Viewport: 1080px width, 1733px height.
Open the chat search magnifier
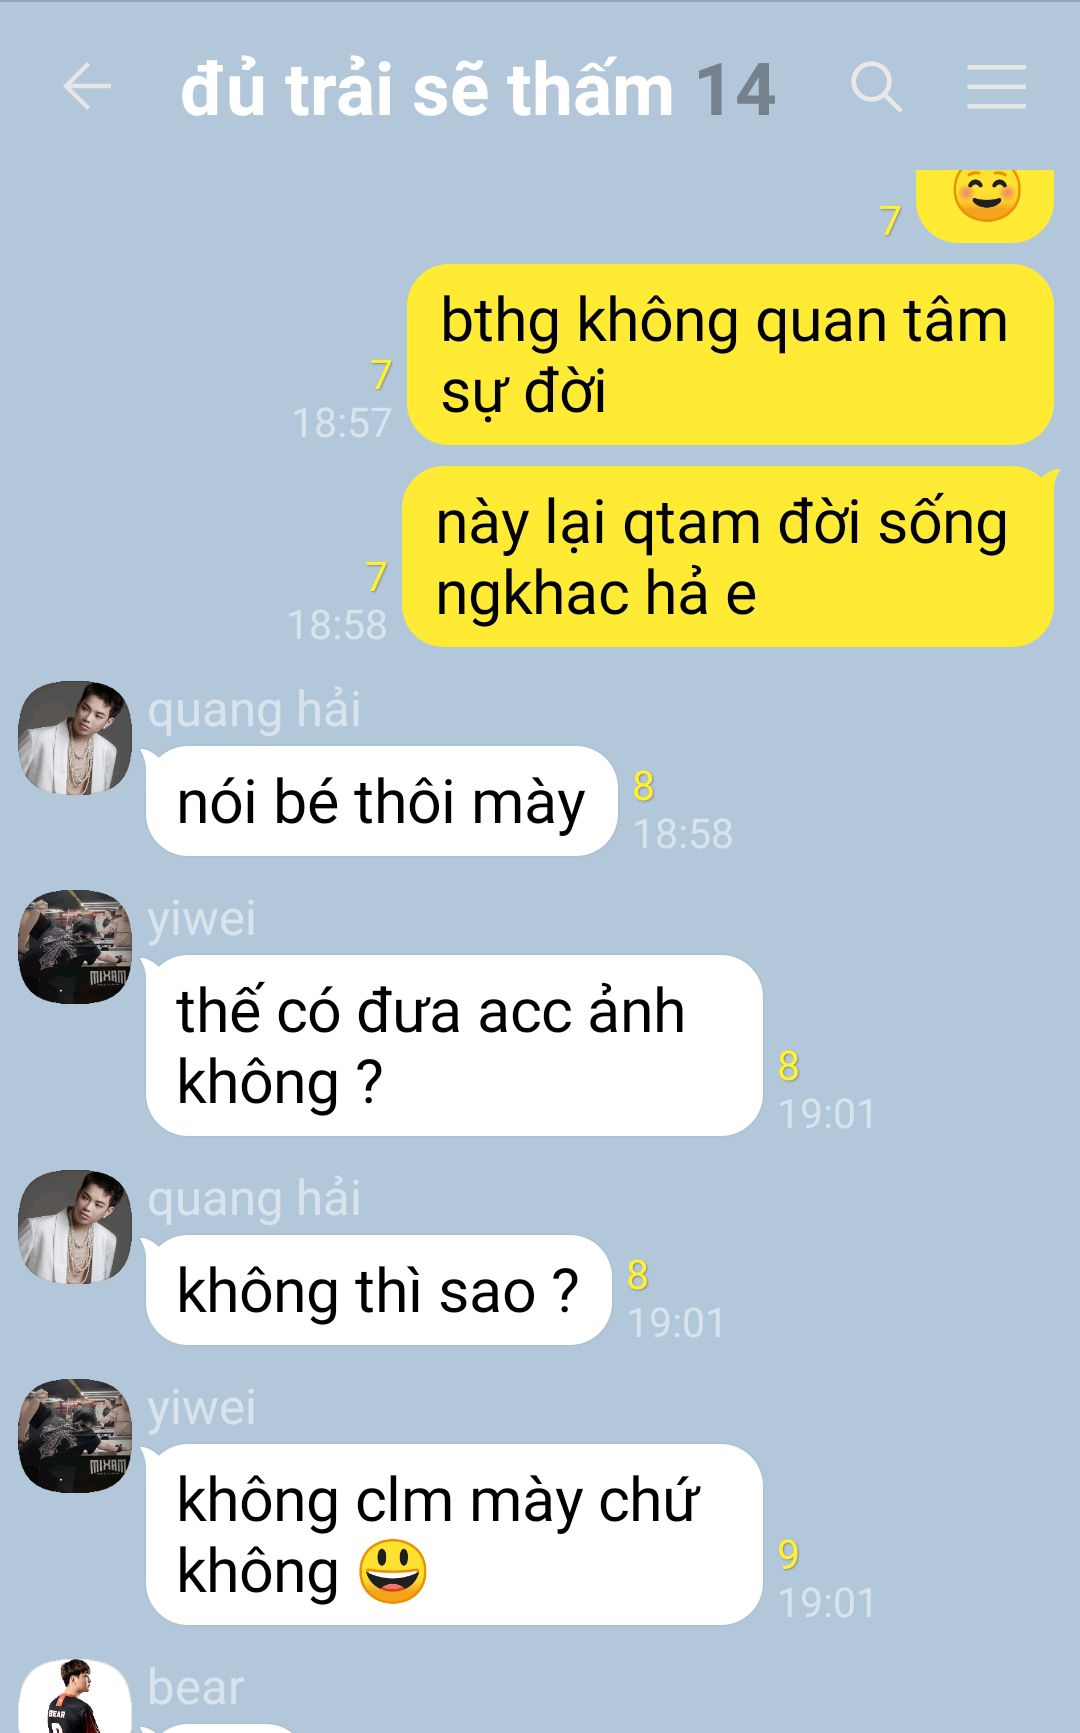[x=877, y=87]
